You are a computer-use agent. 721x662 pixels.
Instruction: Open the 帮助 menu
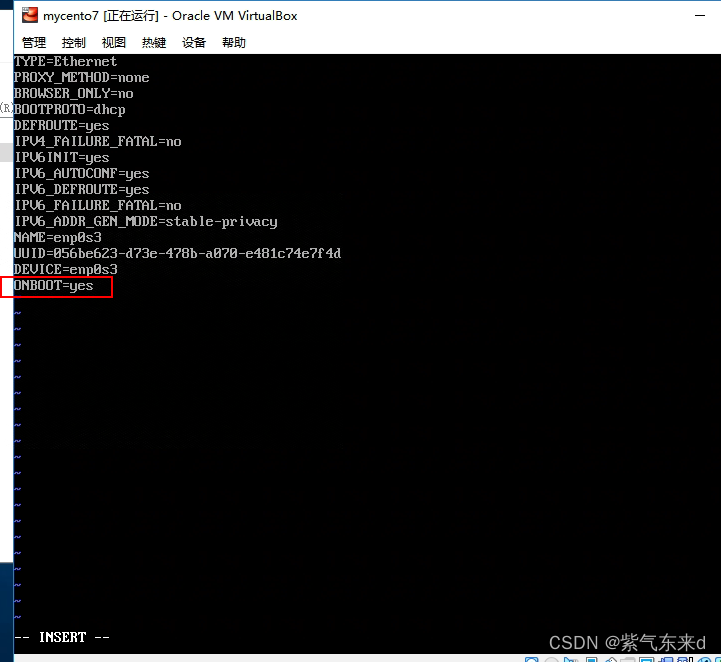(234, 43)
